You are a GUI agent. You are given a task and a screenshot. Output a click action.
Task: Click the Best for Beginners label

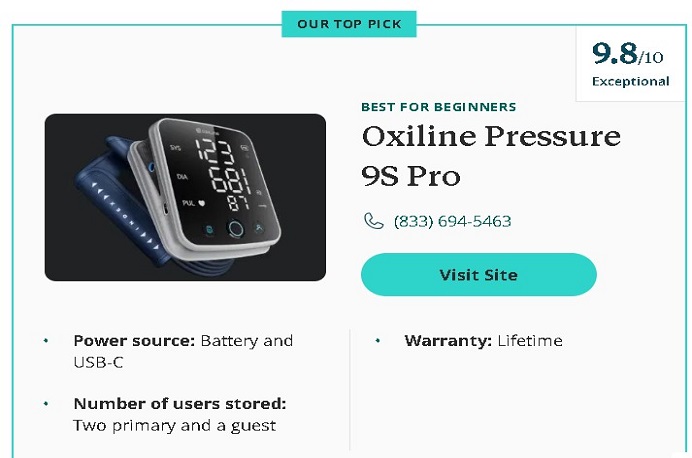(438, 107)
